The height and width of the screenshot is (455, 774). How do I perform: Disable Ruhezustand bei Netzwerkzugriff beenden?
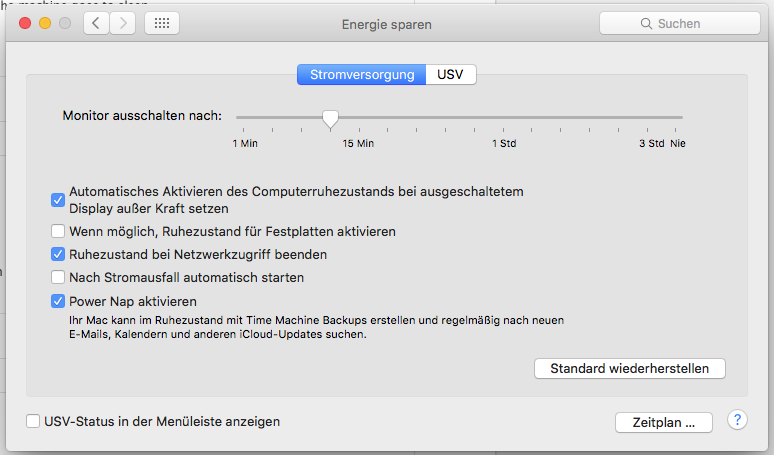pos(58,254)
